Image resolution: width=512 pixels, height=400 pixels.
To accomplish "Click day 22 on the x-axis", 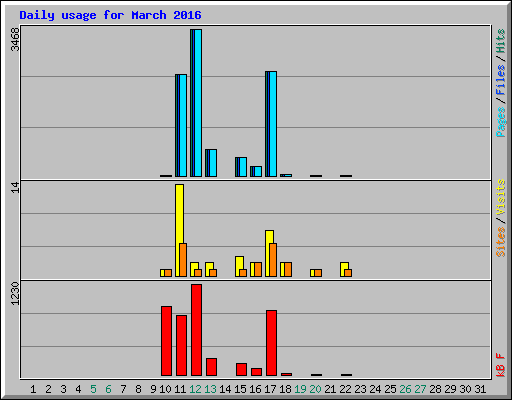I will [x=345, y=389].
